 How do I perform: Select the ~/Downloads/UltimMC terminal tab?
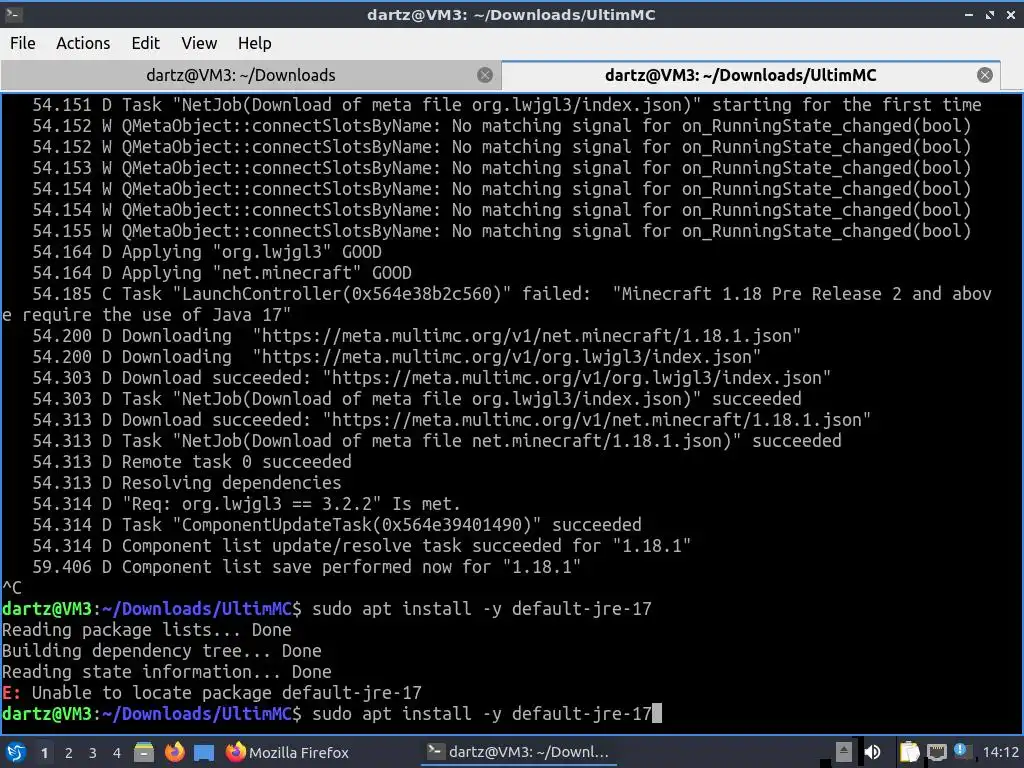741,75
